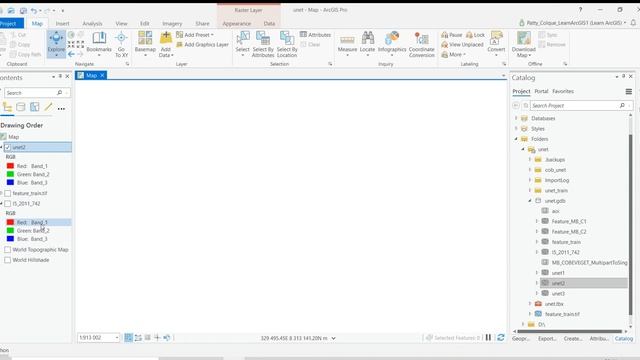Switch to Favorites tab in Catalog
Image resolution: width=640 pixels, height=360 pixels.
point(563,91)
